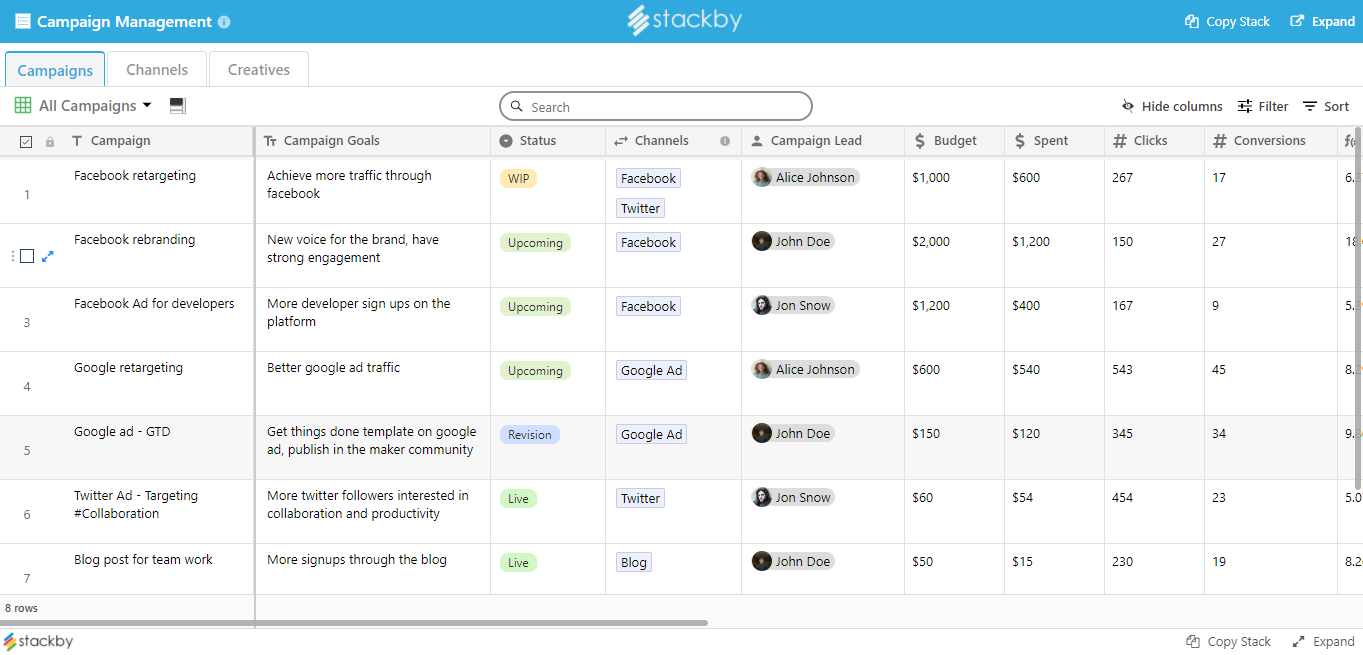This screenshot has width=1363, height=655.
Task: Switch to the Channels tab
Action: pyautogui.click(x=157, y=70)
